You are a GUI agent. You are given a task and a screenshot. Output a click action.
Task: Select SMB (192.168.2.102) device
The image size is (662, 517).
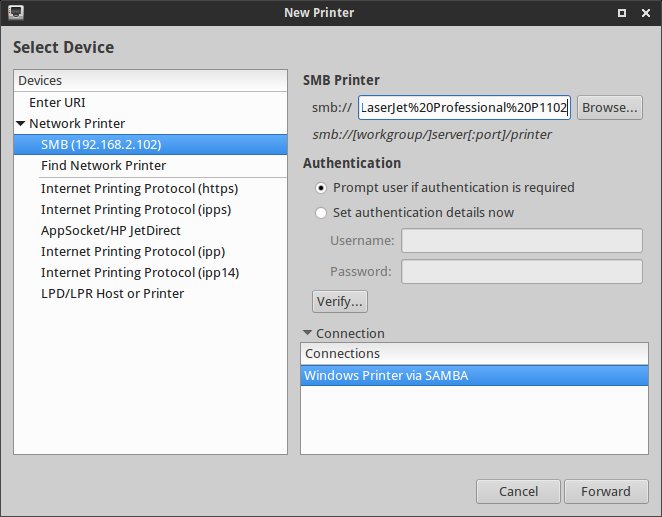point(101,144)
